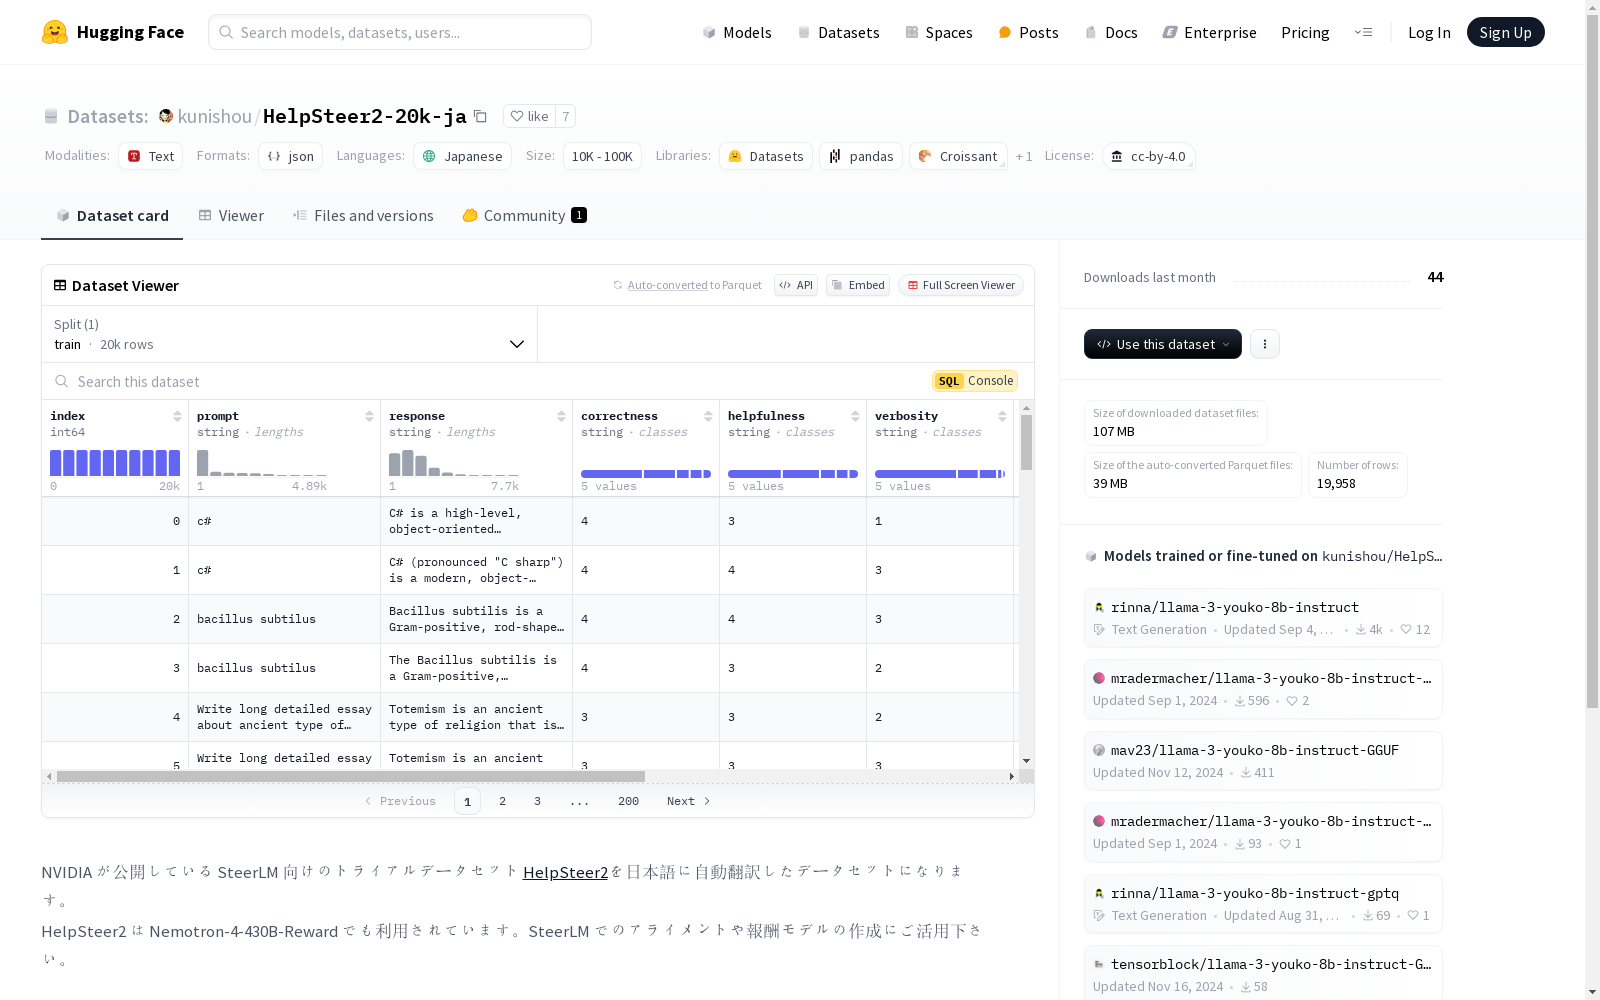Open the API button in Dataset Viewer
This screenshot has height=1000, width=1600.
[x=796, y=285]
